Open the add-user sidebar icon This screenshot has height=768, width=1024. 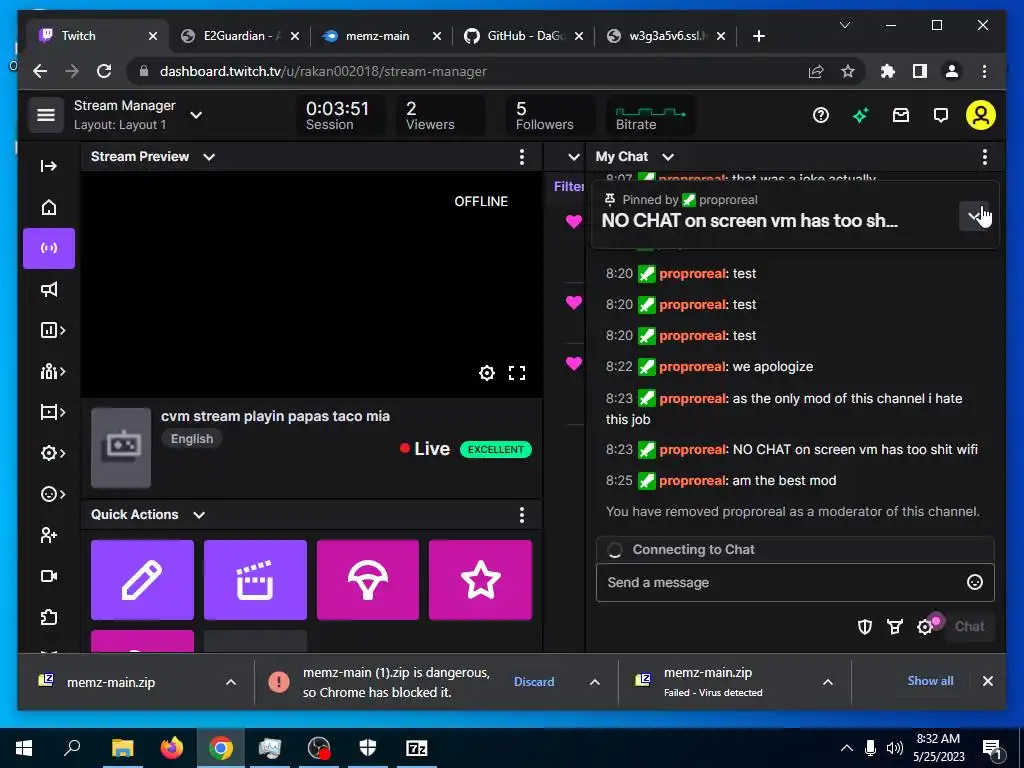coord(49,536)
